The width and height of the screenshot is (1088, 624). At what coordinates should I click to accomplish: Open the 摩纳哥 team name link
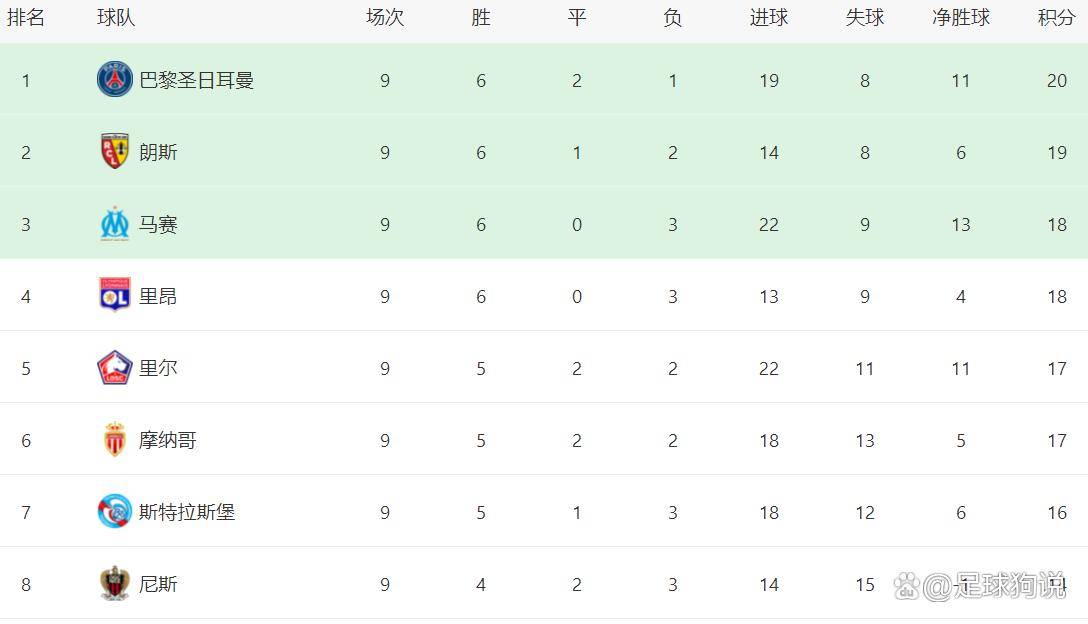click(167, 440)
